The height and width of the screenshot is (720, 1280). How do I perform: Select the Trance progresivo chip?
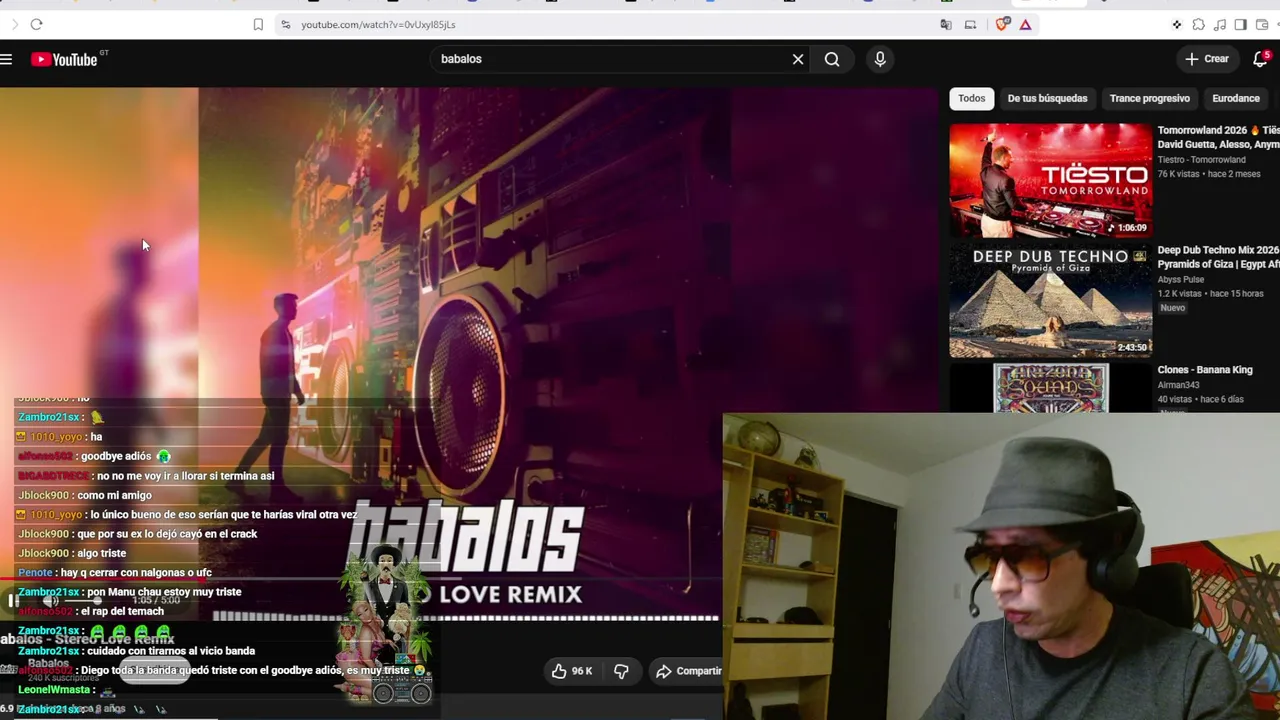pos(1149,98)
